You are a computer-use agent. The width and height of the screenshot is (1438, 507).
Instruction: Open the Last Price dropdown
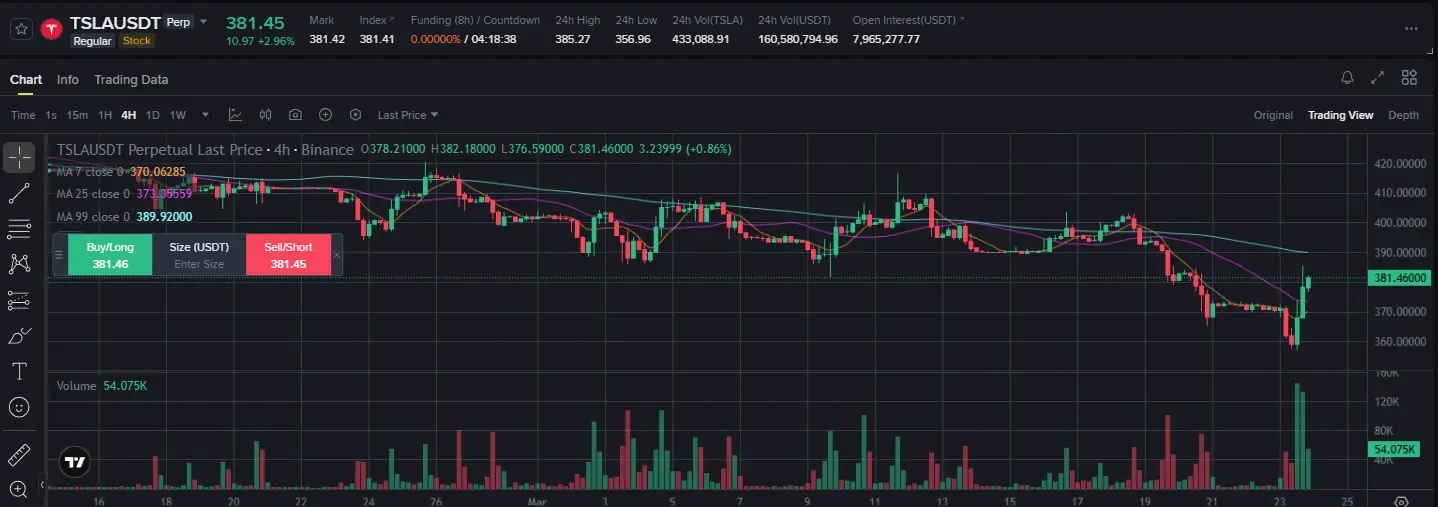tap(408, 115)
